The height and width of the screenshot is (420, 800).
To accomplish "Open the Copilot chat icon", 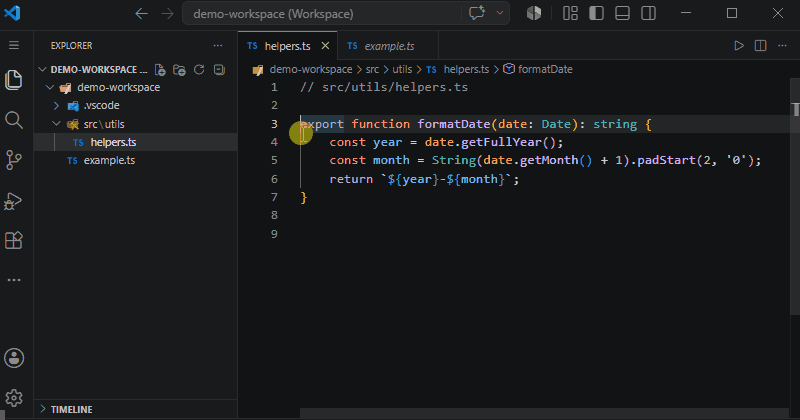I will (477, 13).
